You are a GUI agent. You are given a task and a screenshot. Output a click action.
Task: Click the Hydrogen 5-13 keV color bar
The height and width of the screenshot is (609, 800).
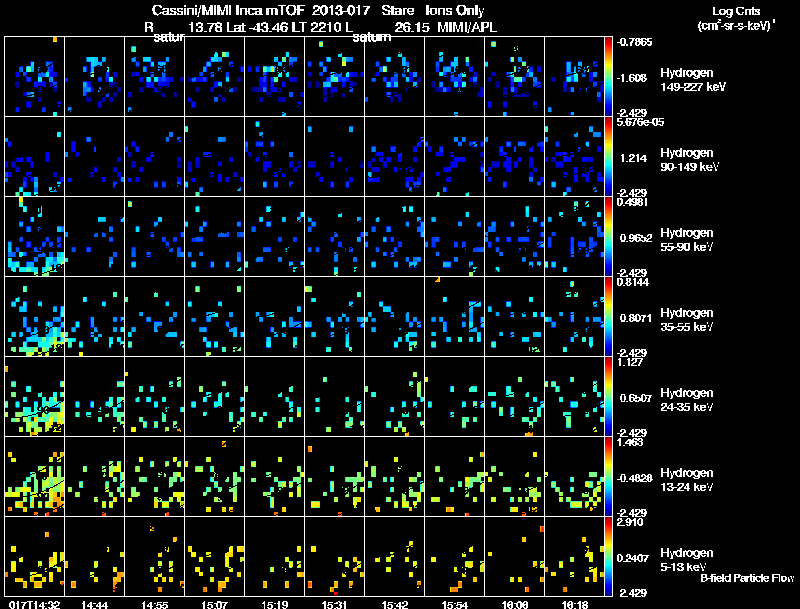(608, 556)
